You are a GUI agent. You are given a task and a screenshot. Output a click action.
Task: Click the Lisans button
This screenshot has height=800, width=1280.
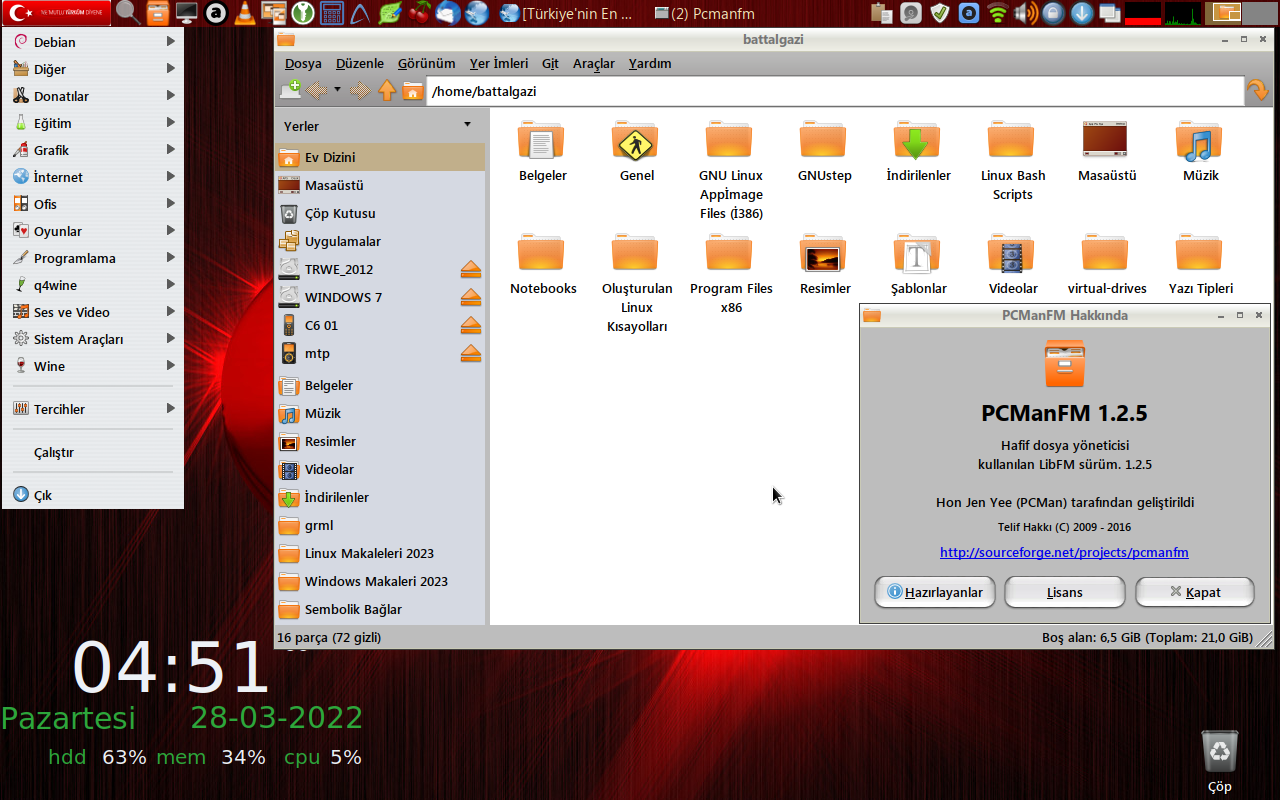point(1065,592)
